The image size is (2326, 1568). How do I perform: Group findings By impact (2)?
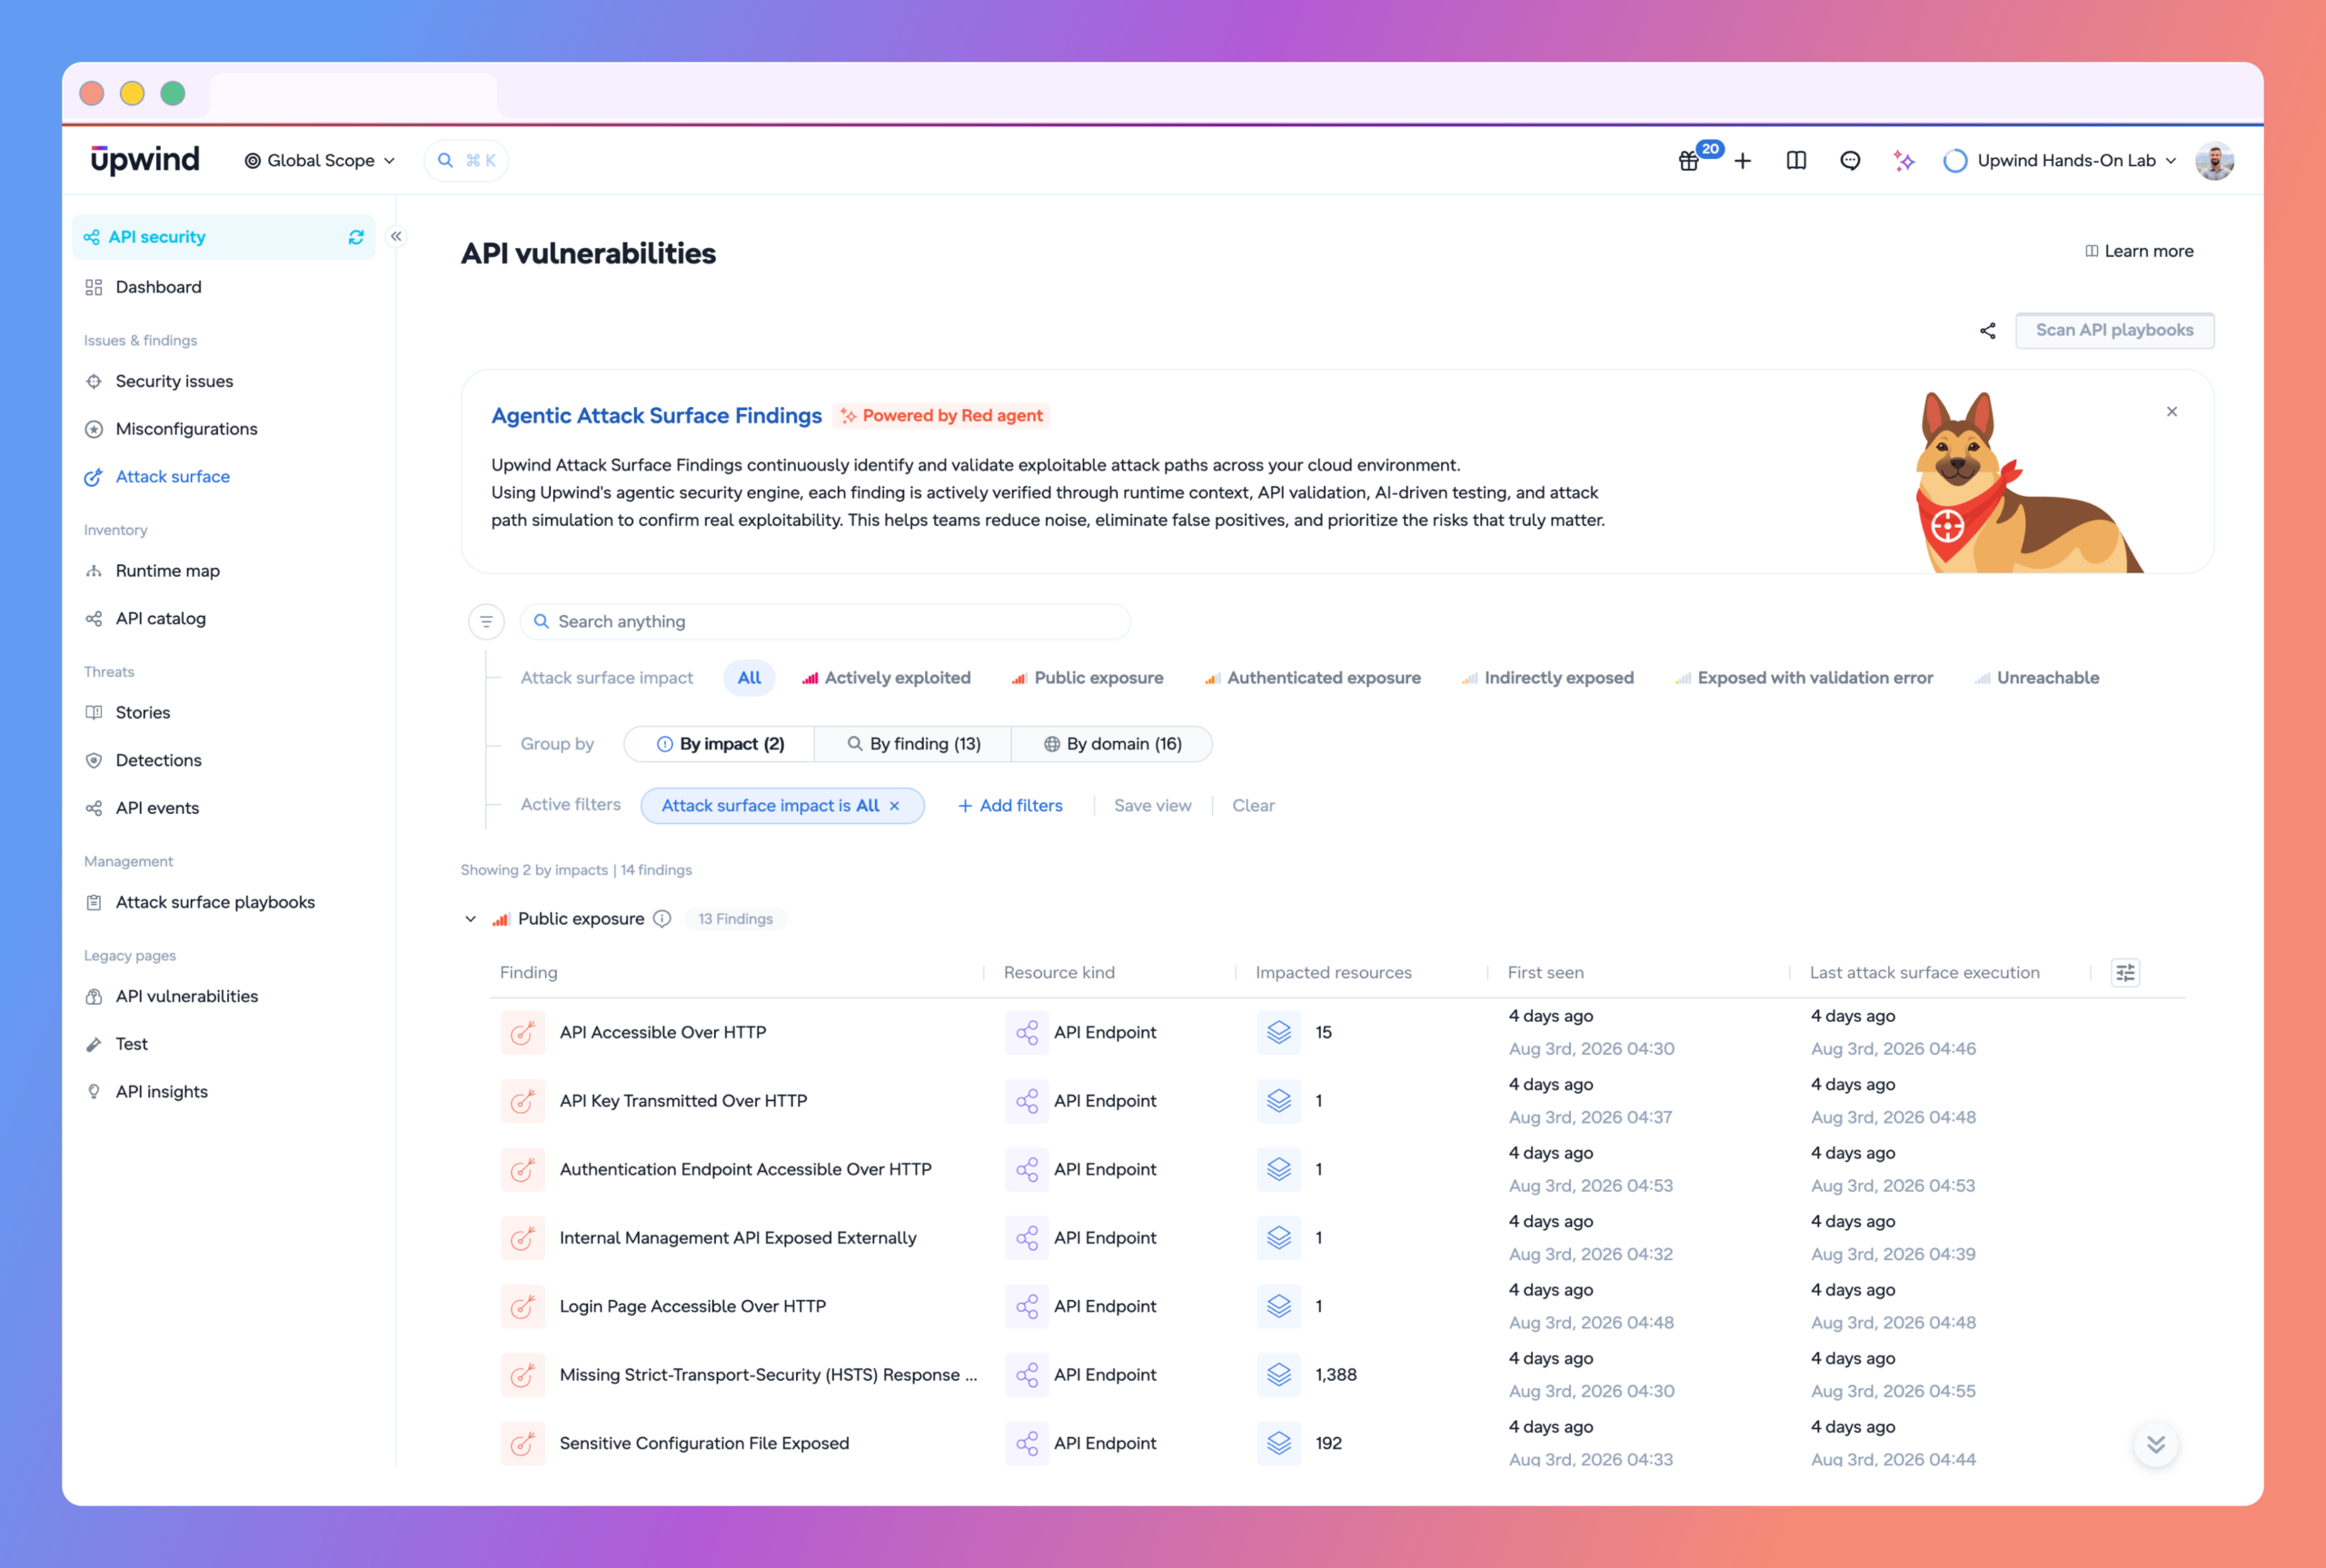(x=720, y=745)
